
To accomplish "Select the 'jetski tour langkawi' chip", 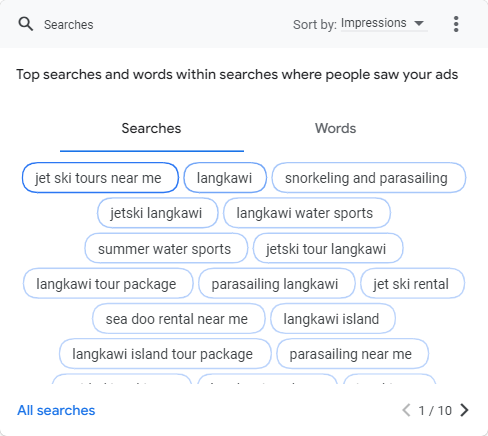I will [x=328, y=248].
